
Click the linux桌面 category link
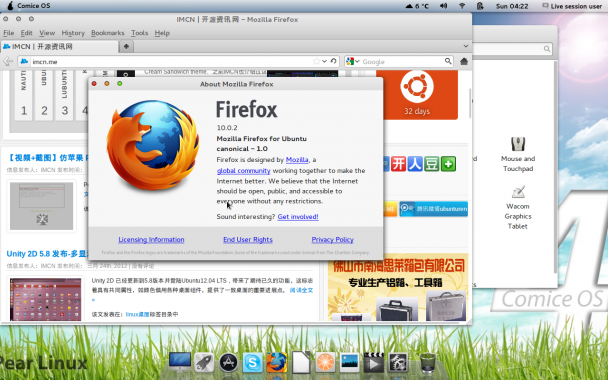coord(137,314)
